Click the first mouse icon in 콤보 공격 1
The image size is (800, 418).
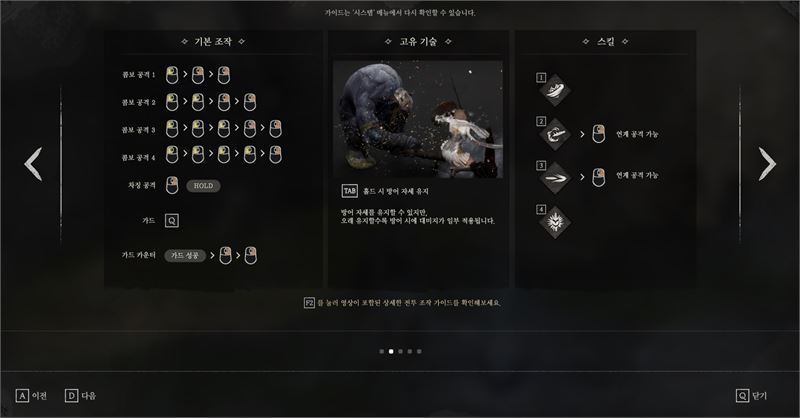click(x=172, y=75)
